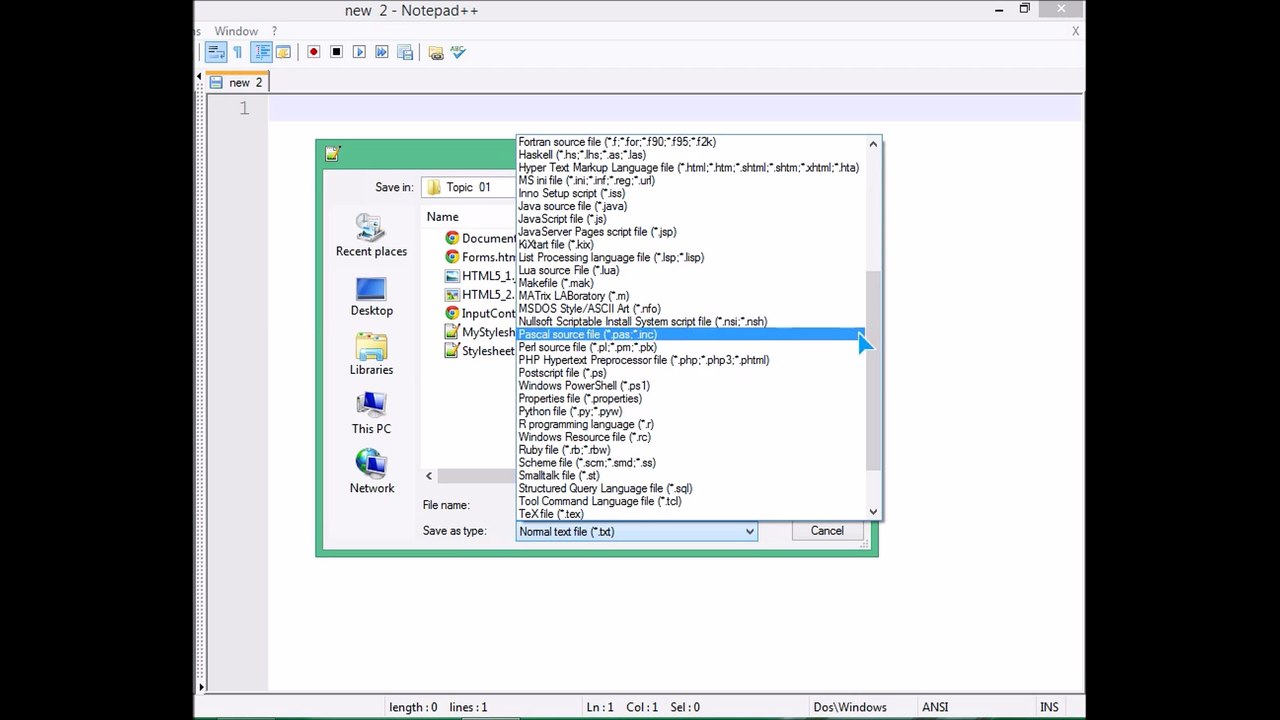Click the tab bar scroll-left arrow
1280x720 pixels.
click(199, 78)
